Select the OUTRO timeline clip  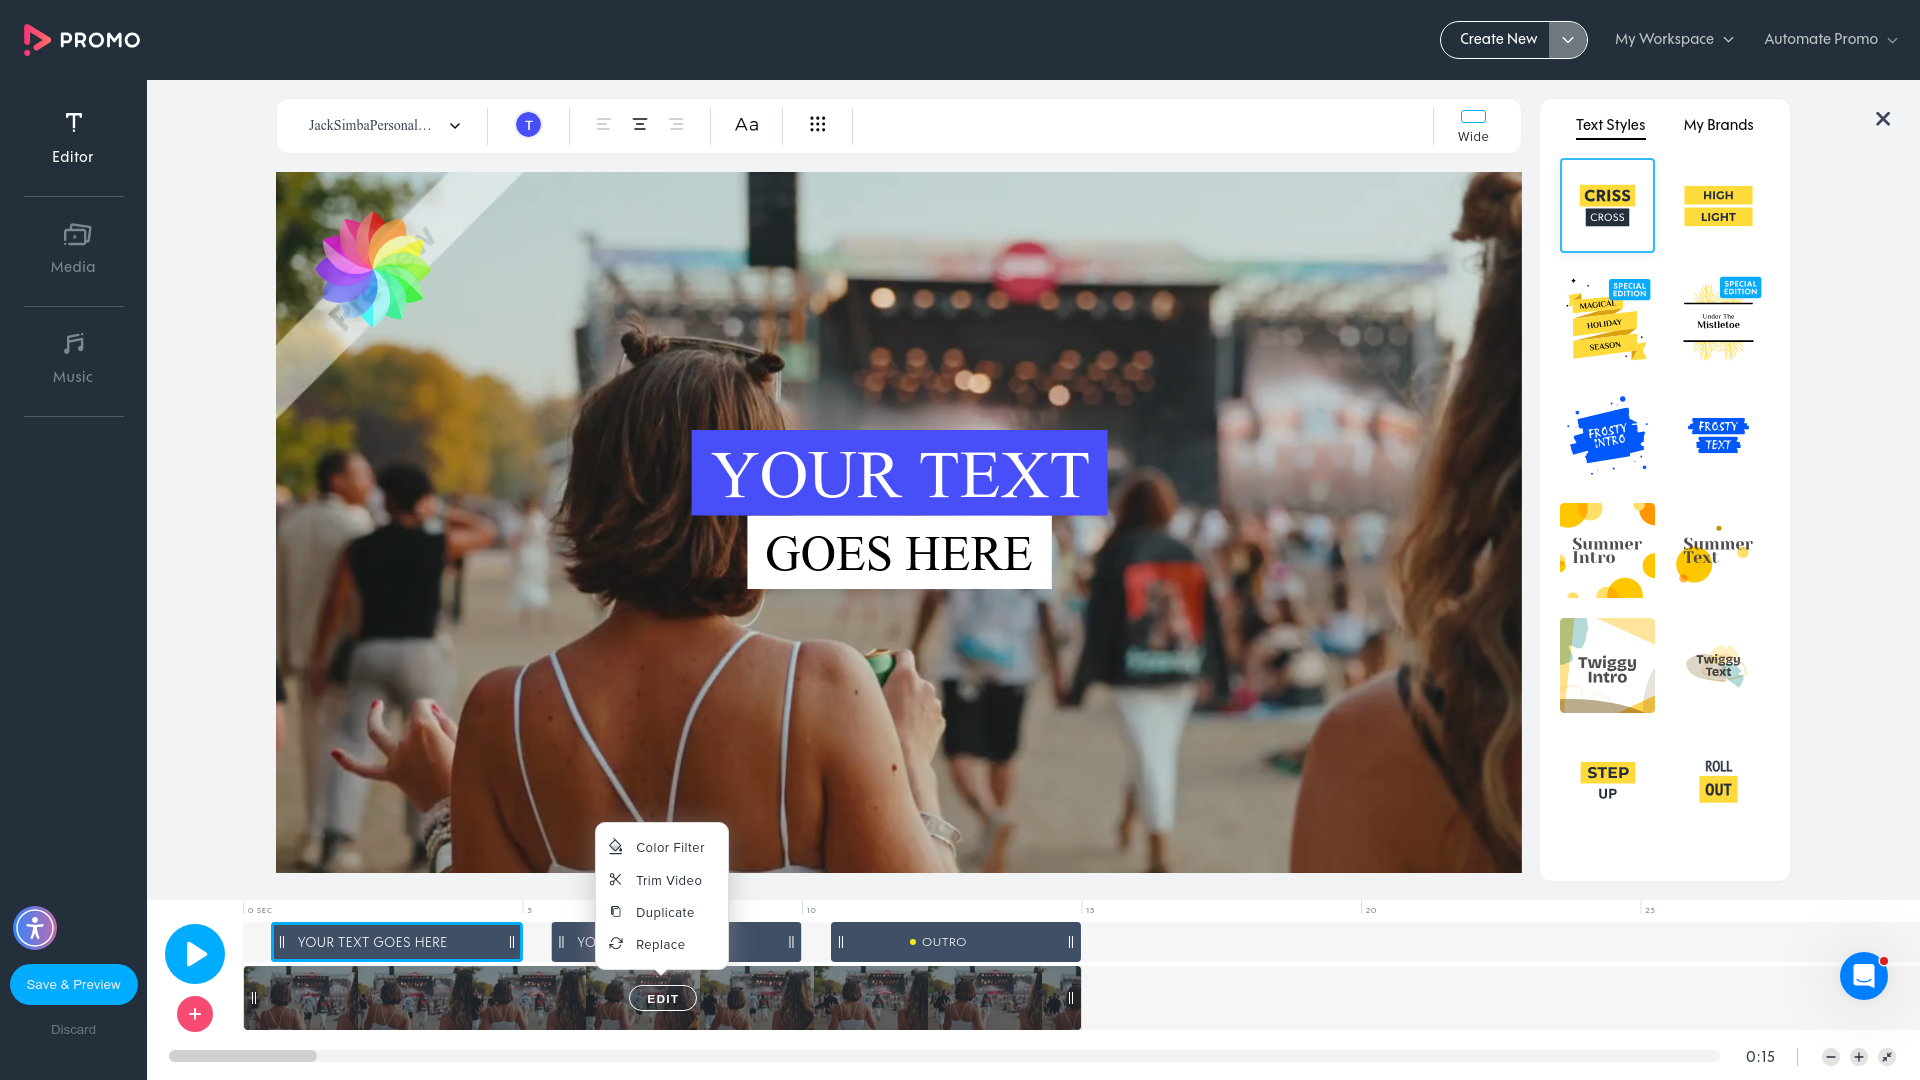956,942
